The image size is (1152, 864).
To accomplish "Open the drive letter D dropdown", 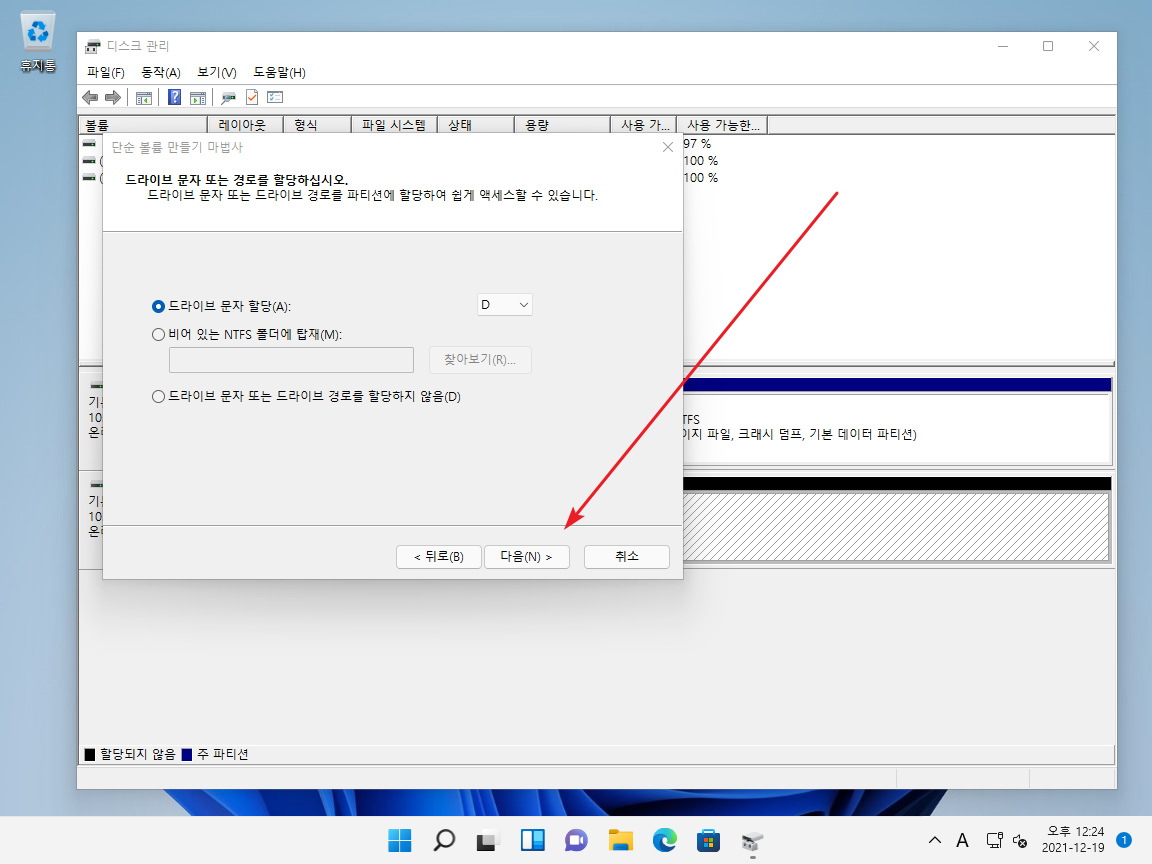I will click(504, 304).
